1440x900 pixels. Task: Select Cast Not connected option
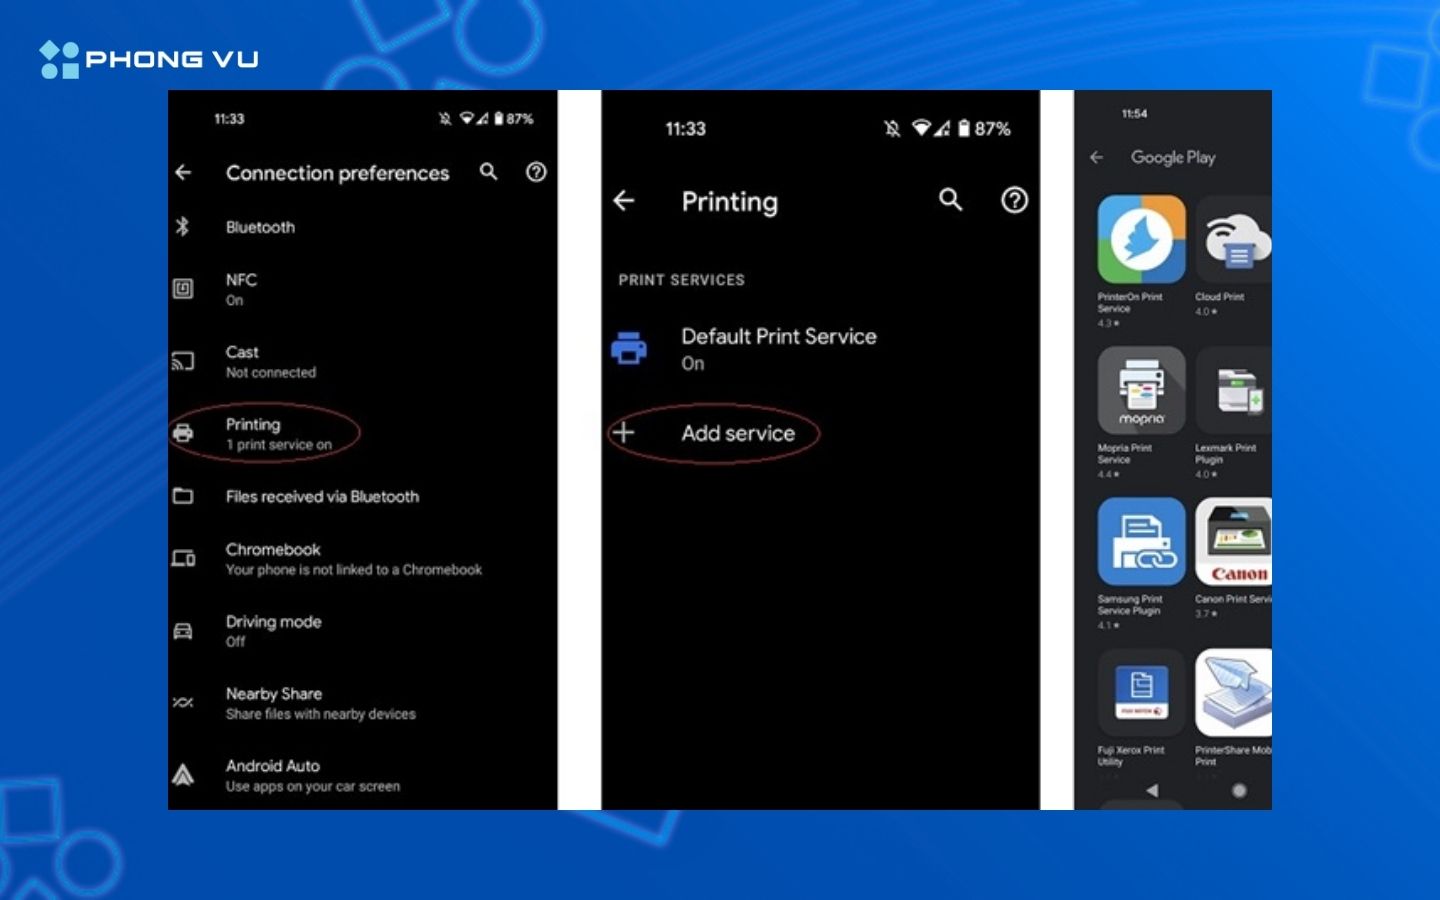(270, 361)
